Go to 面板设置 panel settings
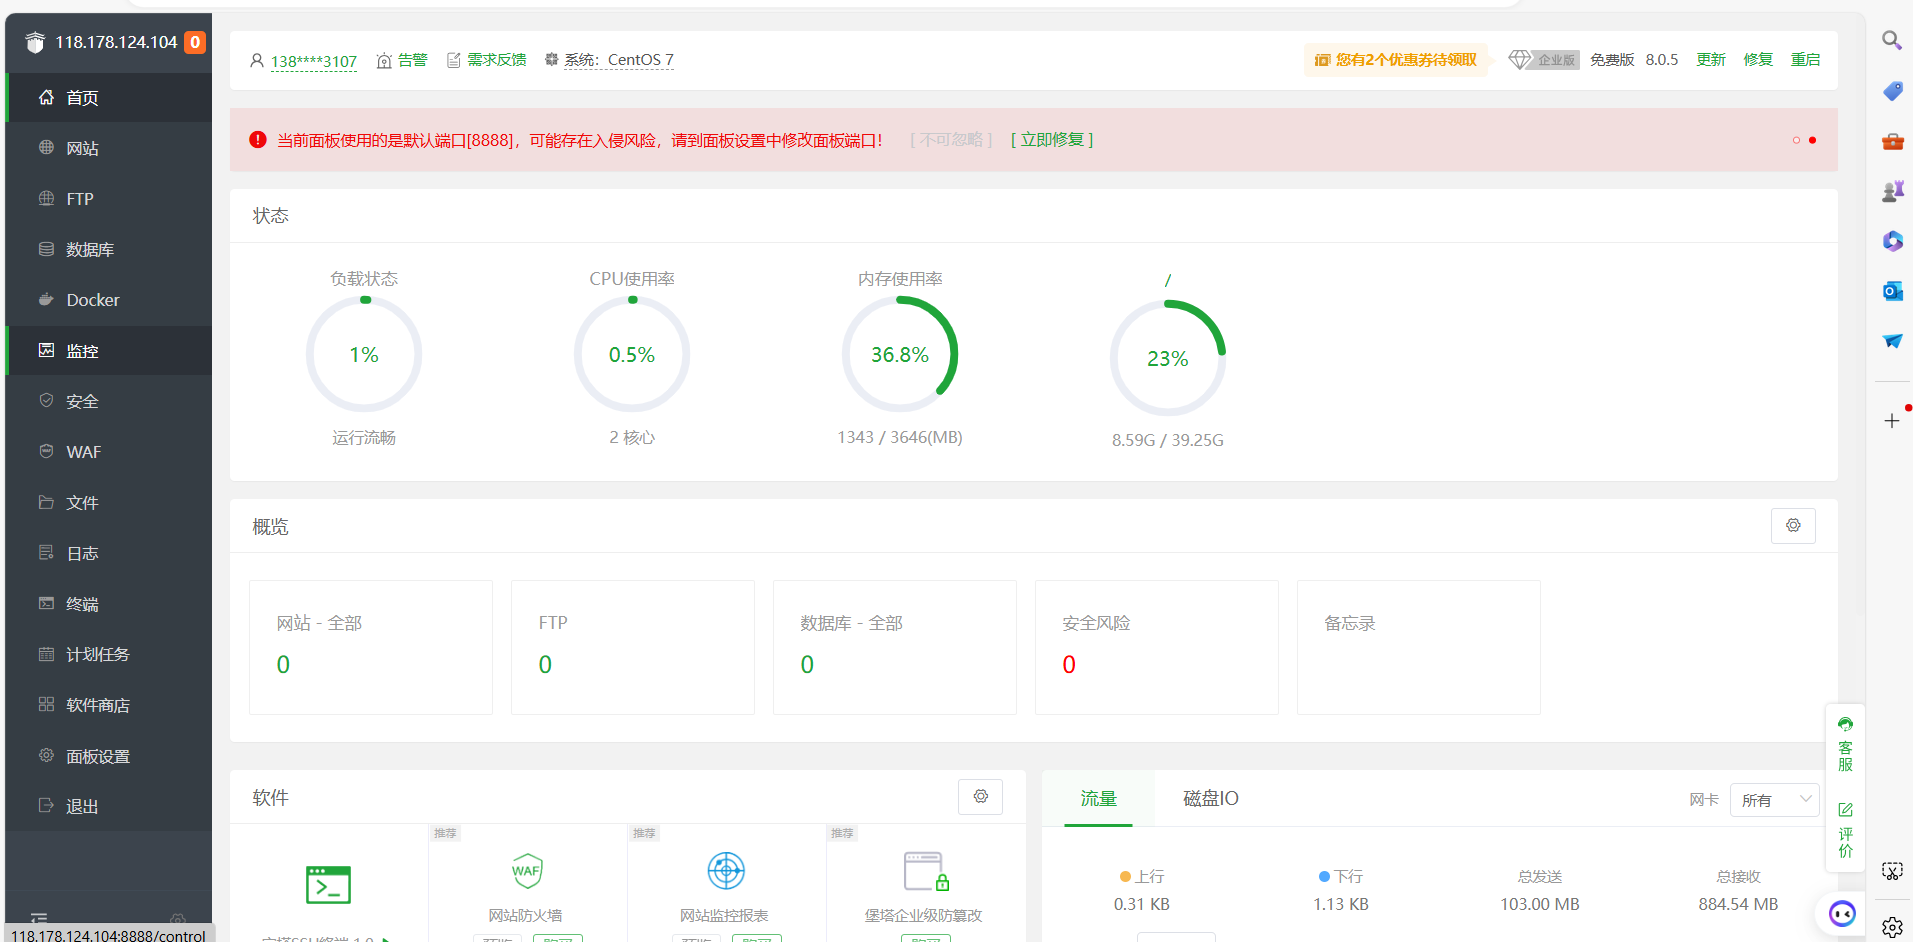The width and height of the screenshot is (1913, 942). point(97,757)
